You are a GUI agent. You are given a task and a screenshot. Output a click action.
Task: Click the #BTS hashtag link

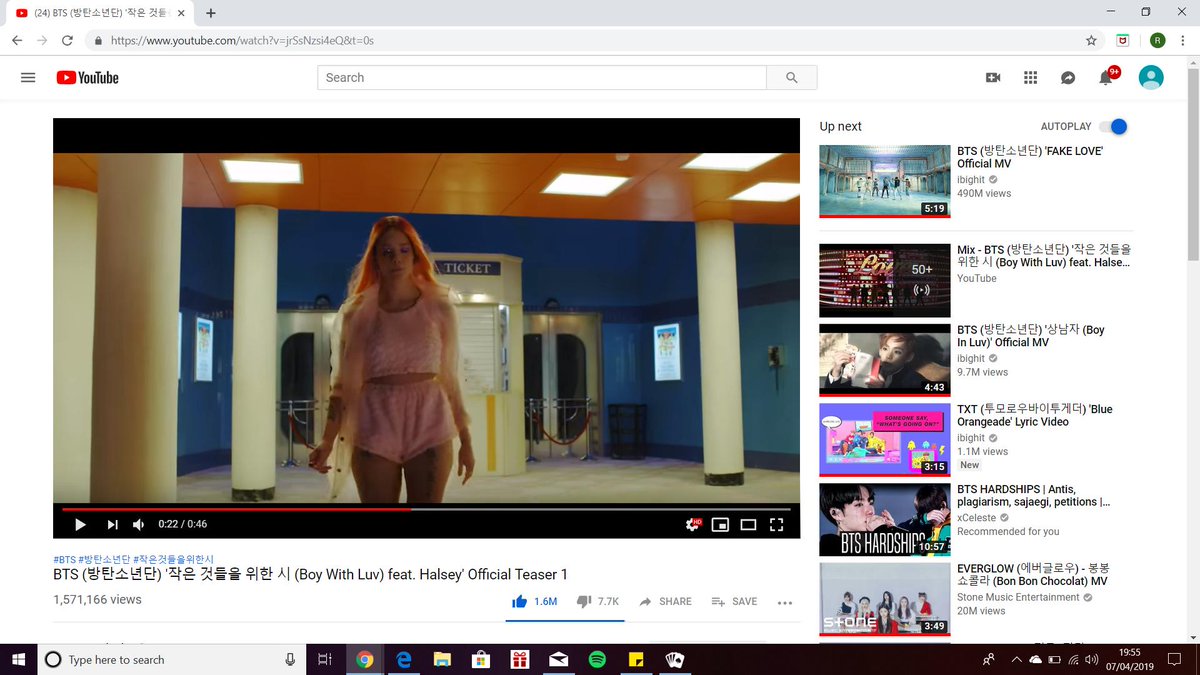click(64, 560)
